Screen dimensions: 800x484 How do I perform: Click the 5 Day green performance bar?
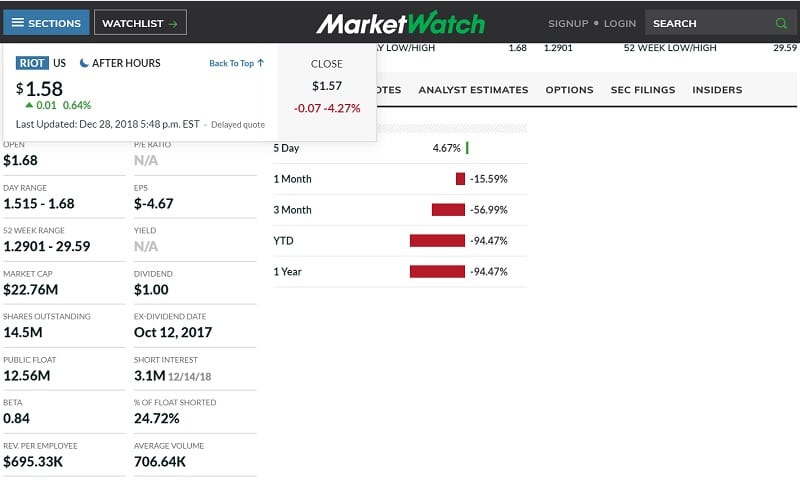tap(467, 148)
